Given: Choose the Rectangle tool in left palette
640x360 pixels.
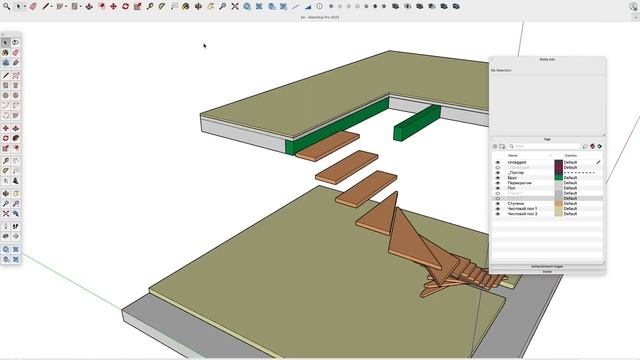Looking at the screenshot, I should click(x=6, y=85).
